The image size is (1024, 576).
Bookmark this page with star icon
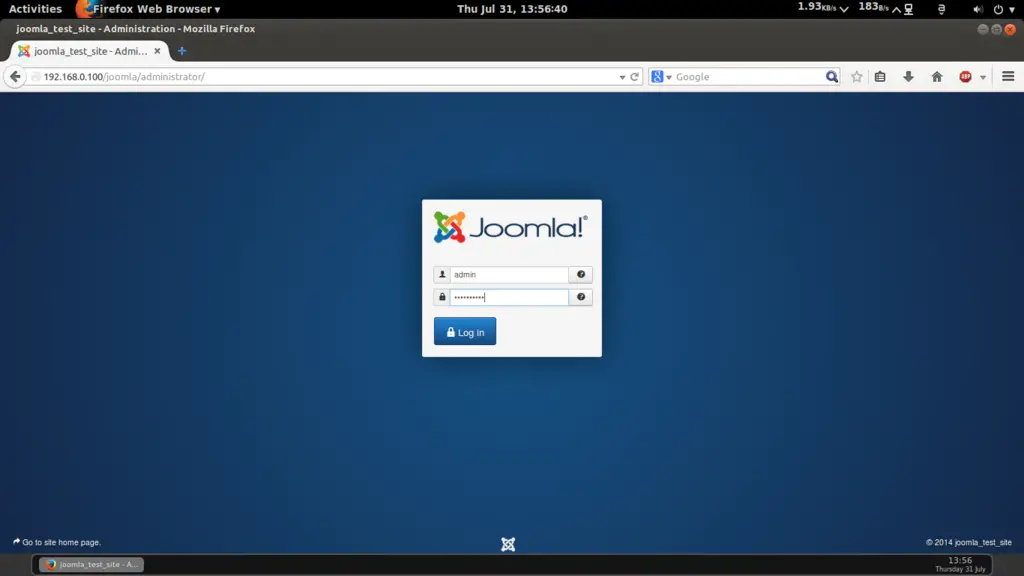click(x=857, y=76)
